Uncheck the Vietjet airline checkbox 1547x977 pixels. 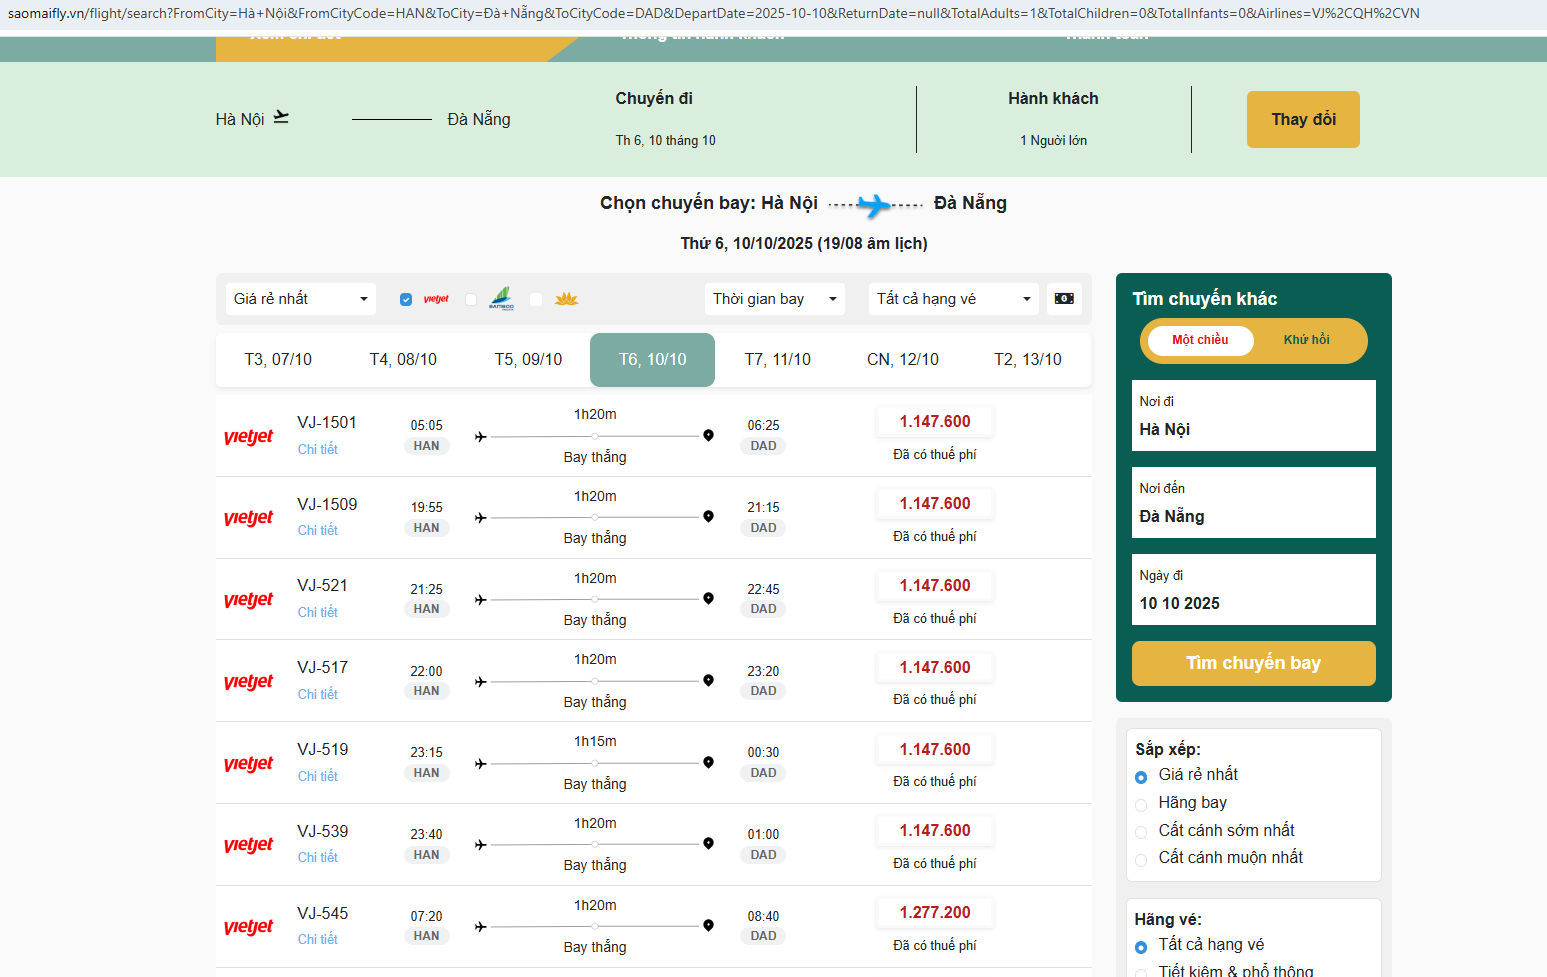[x=406, y=300]
